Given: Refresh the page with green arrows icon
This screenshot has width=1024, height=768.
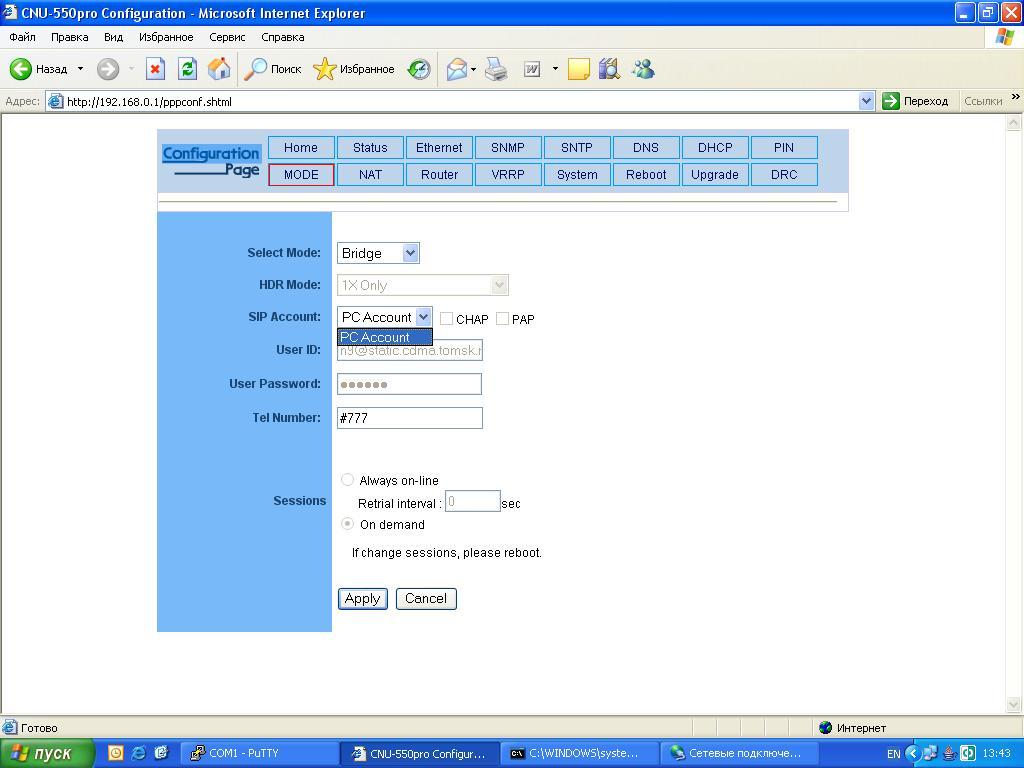Looking at the screenshot, I should pos(187,69).
